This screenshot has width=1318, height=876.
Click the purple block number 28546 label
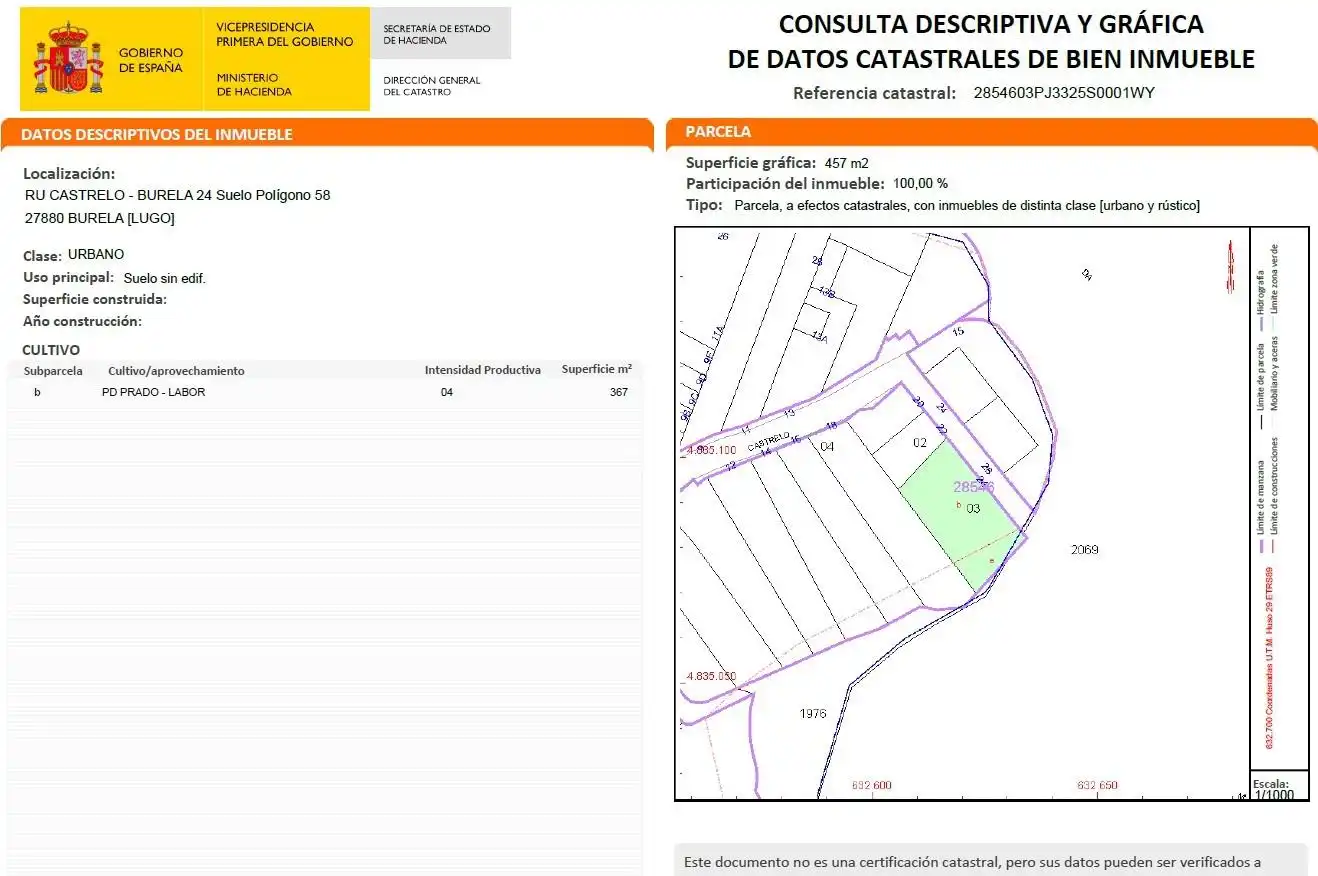click(973, 487)
